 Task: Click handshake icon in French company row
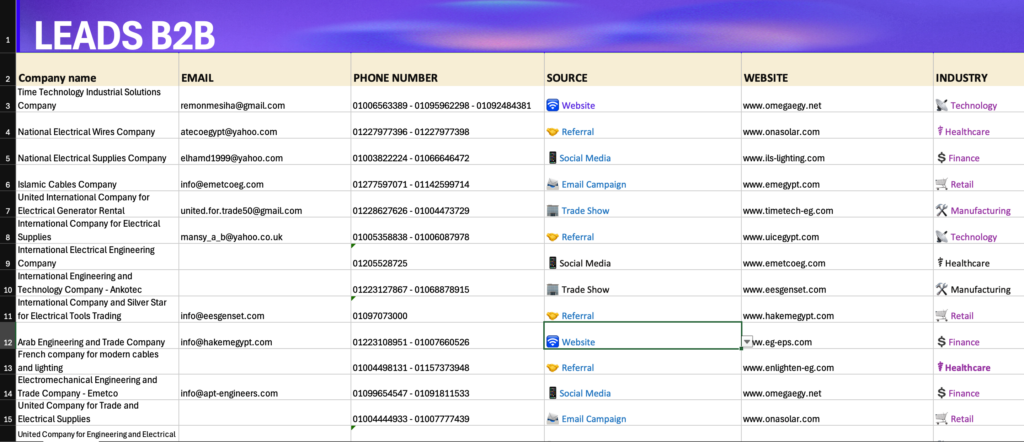coord(552,368)
